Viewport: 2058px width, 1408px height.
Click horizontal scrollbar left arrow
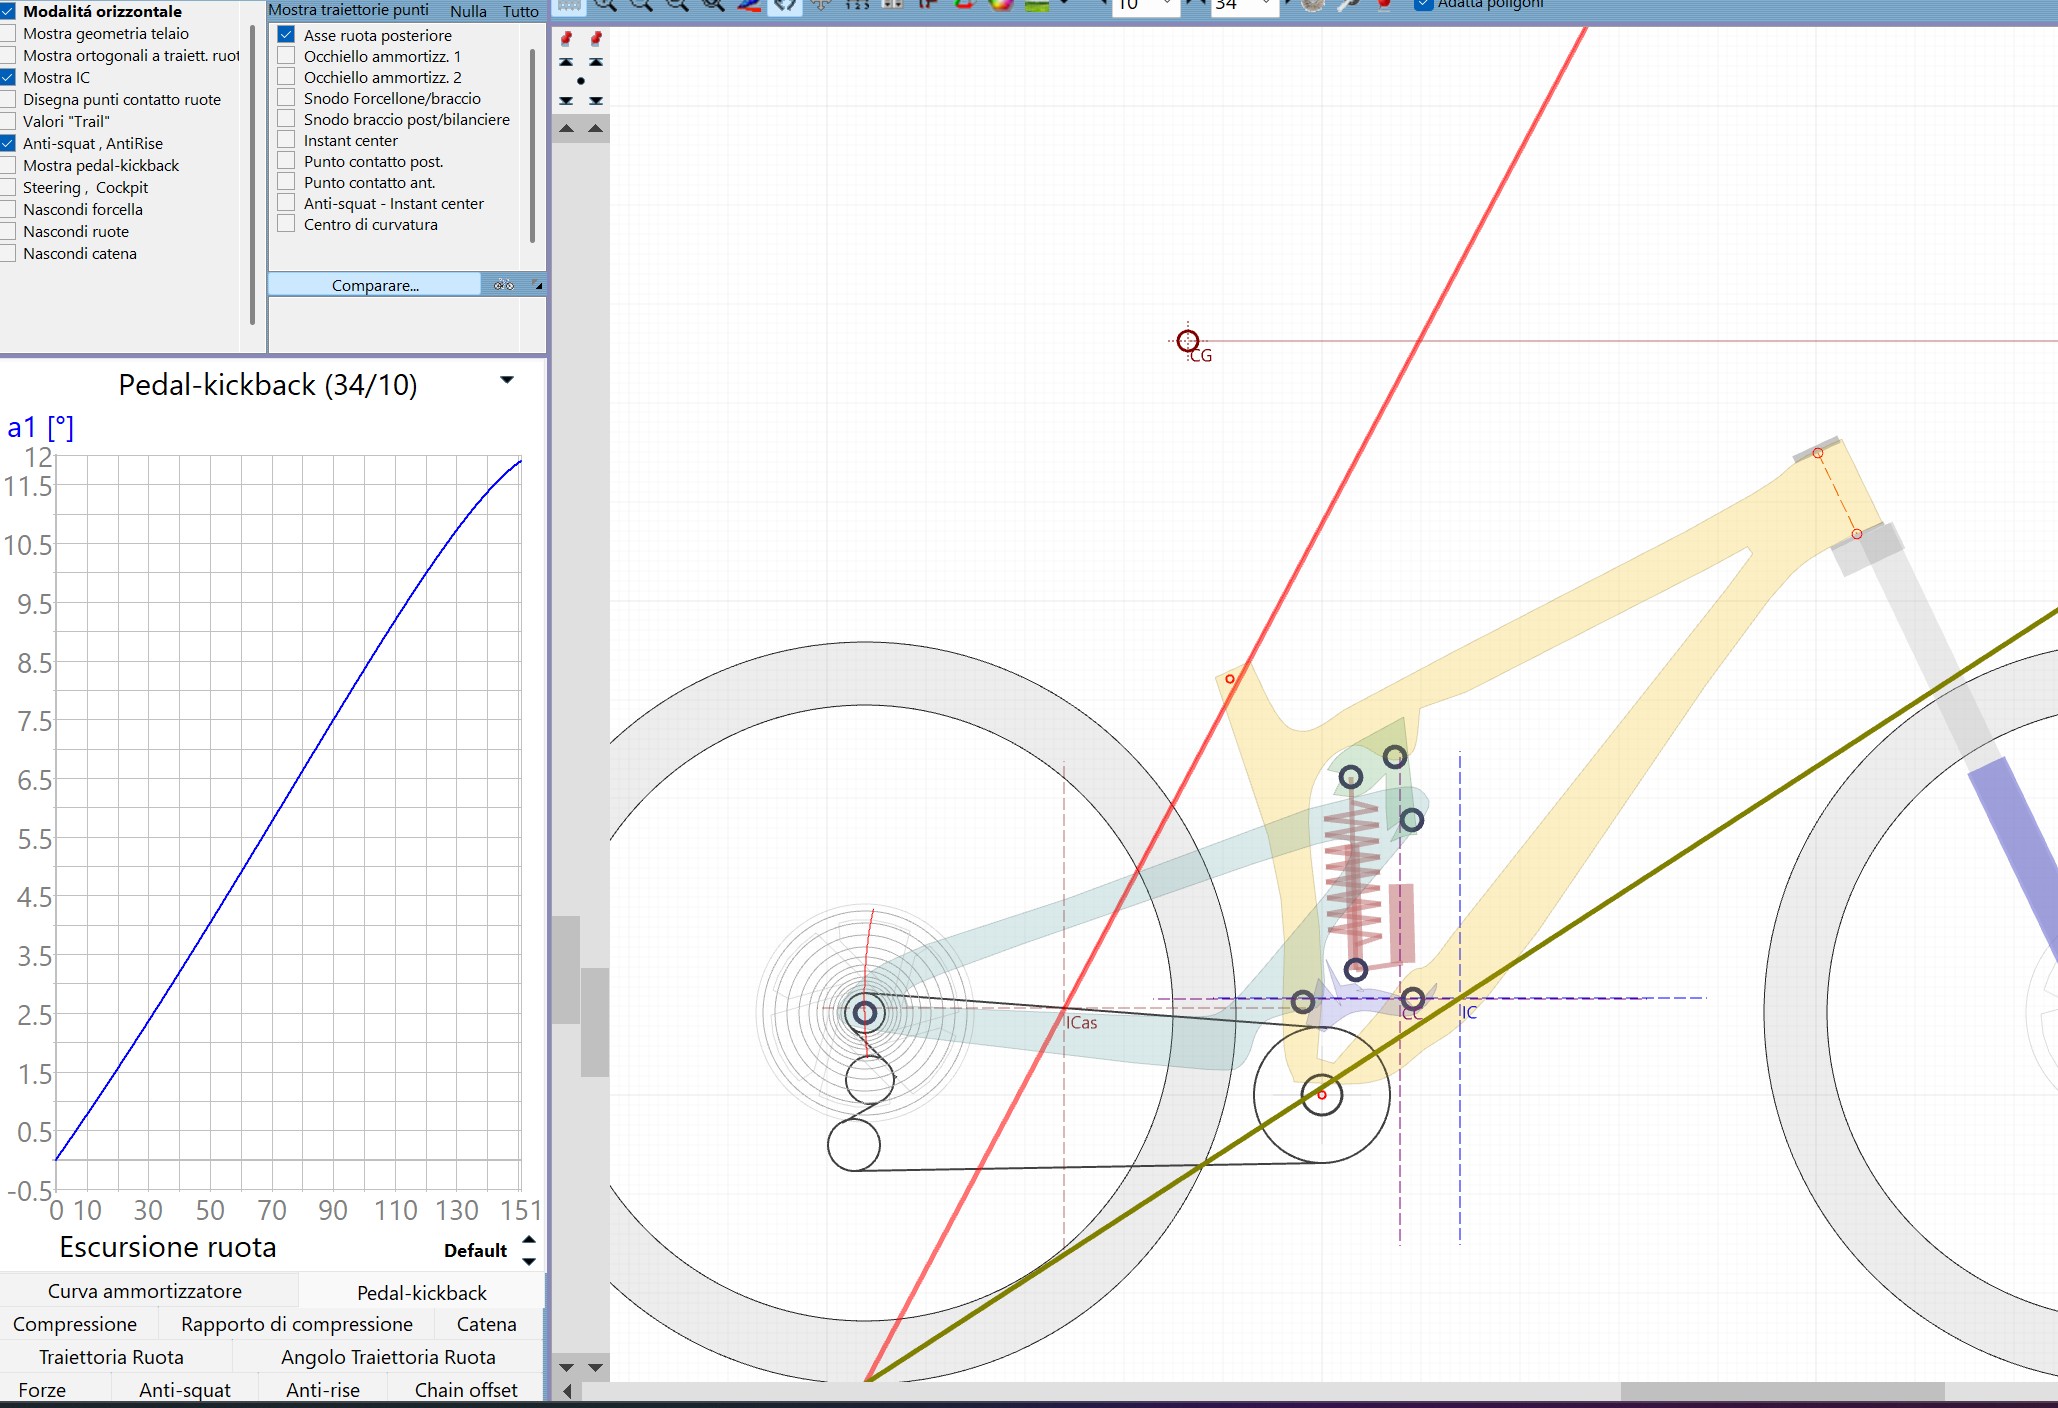(567, 1391)
